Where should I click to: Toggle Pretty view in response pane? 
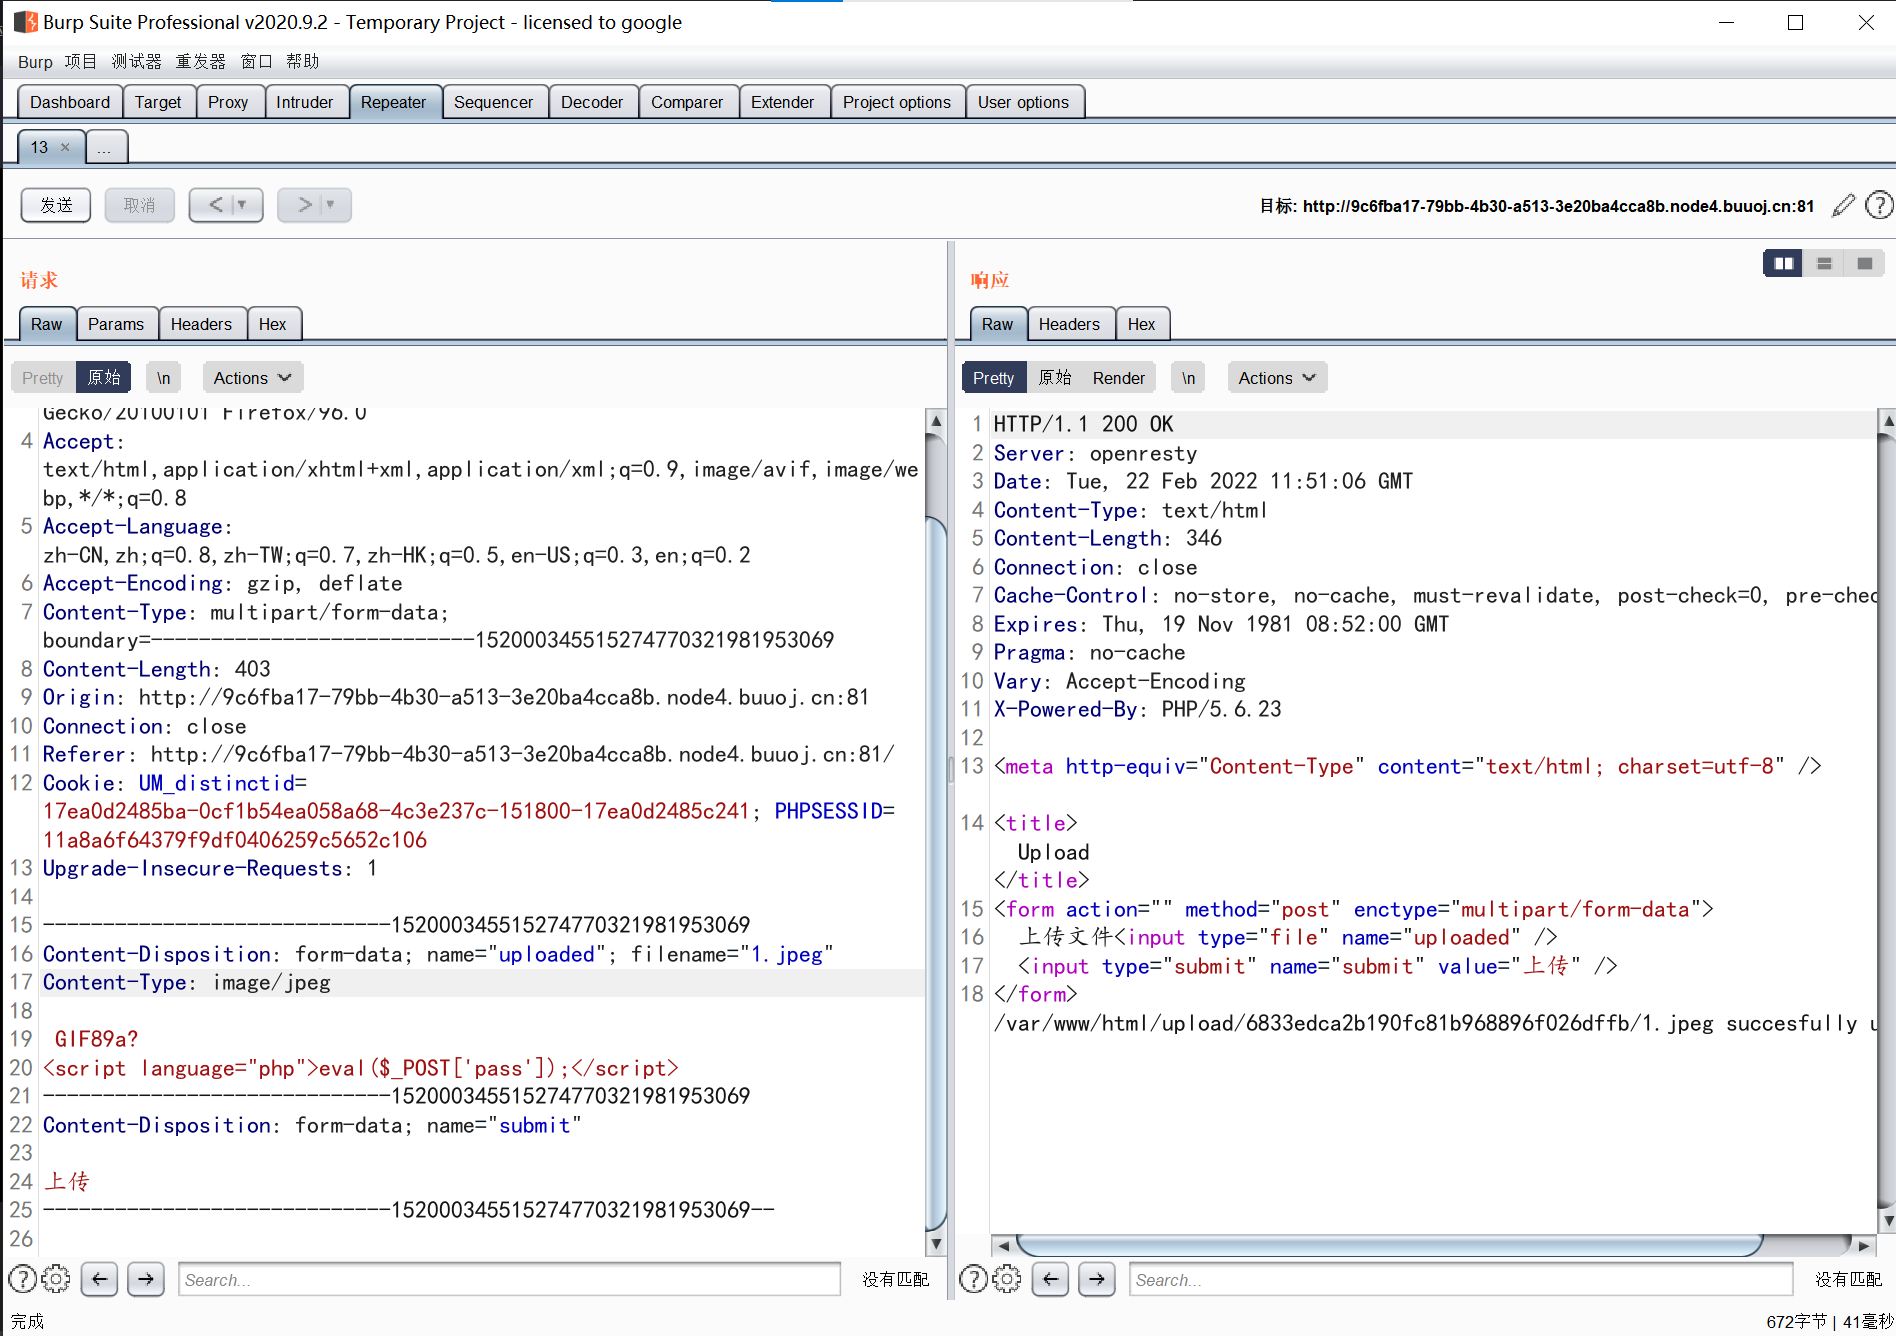coord(994,378)
